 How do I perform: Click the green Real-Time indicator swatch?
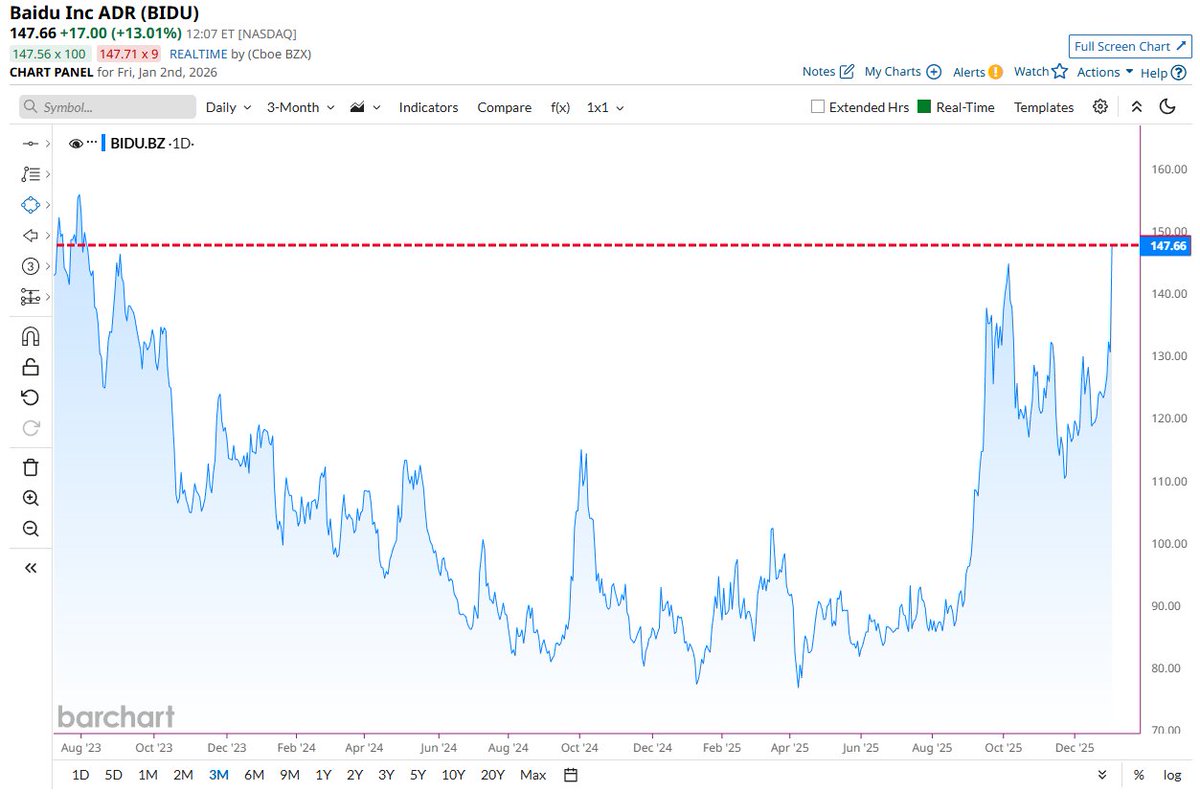(x=923, y=107)
